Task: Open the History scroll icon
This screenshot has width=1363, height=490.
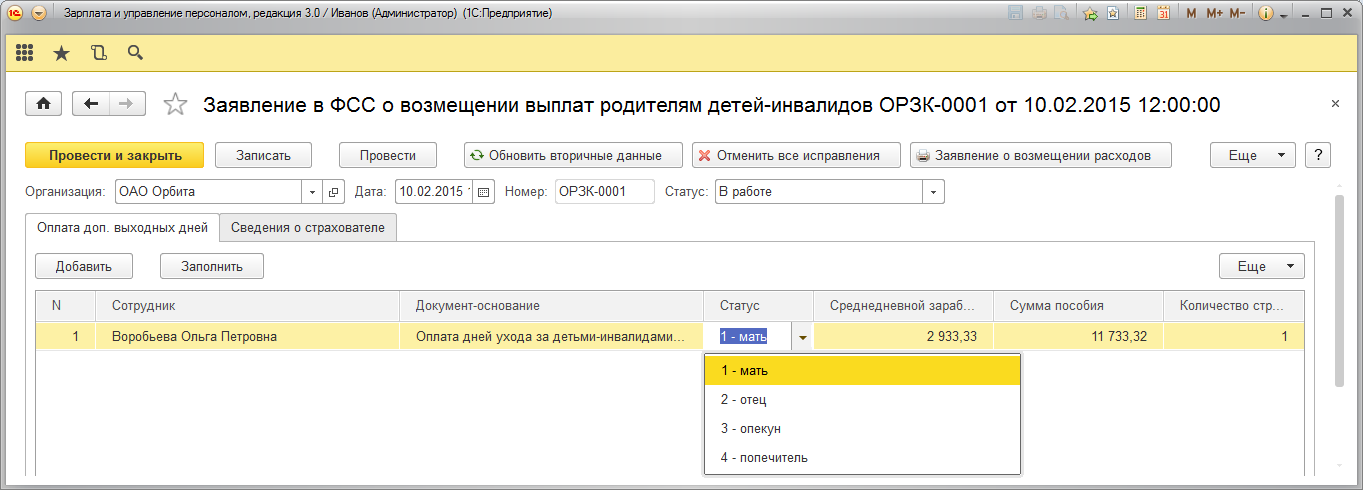Action: pos(98,53)
